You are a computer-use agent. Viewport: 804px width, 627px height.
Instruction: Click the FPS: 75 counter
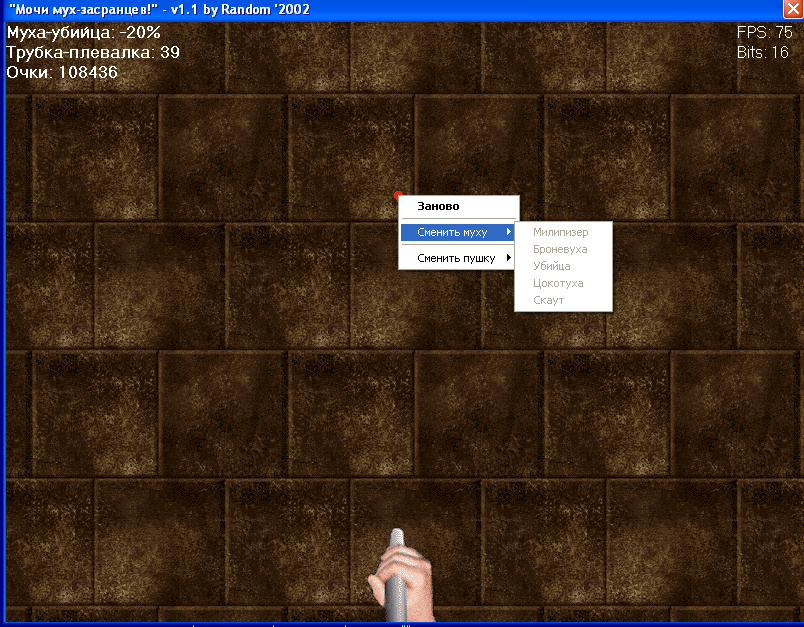point(765,32)
